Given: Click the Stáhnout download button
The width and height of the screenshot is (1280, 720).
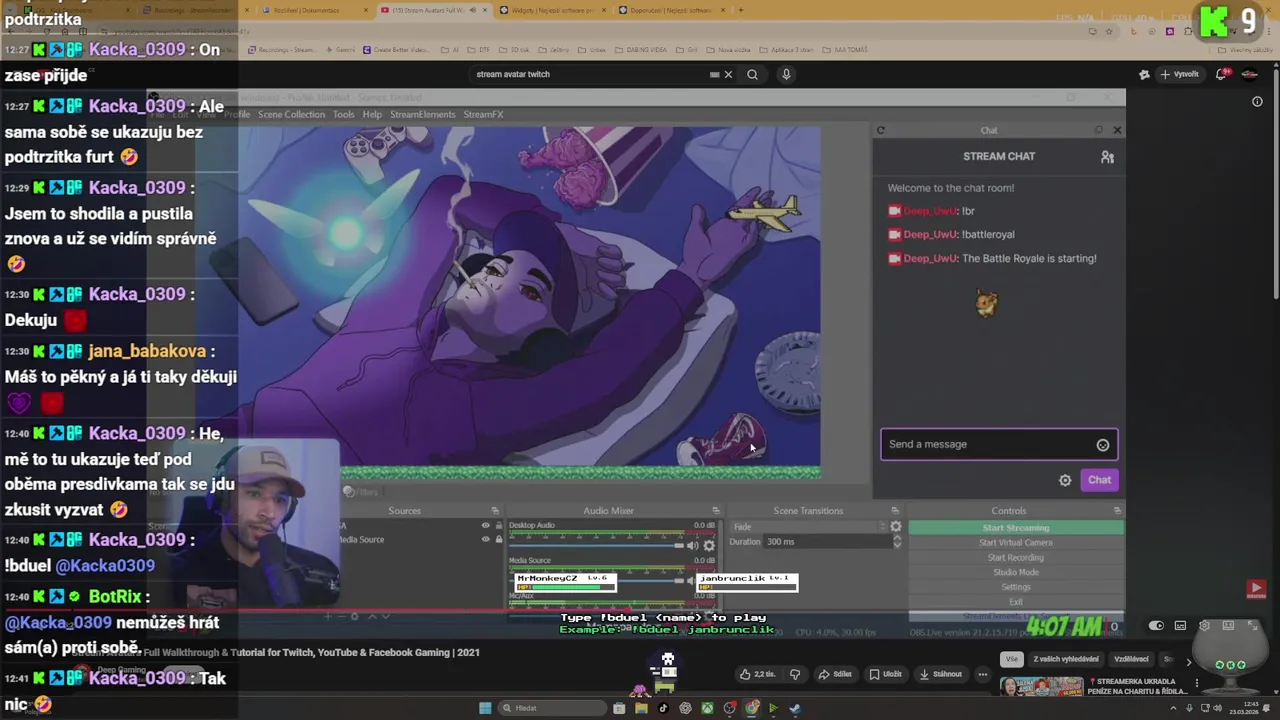Looking at the screenshot, I should (941, 674).
